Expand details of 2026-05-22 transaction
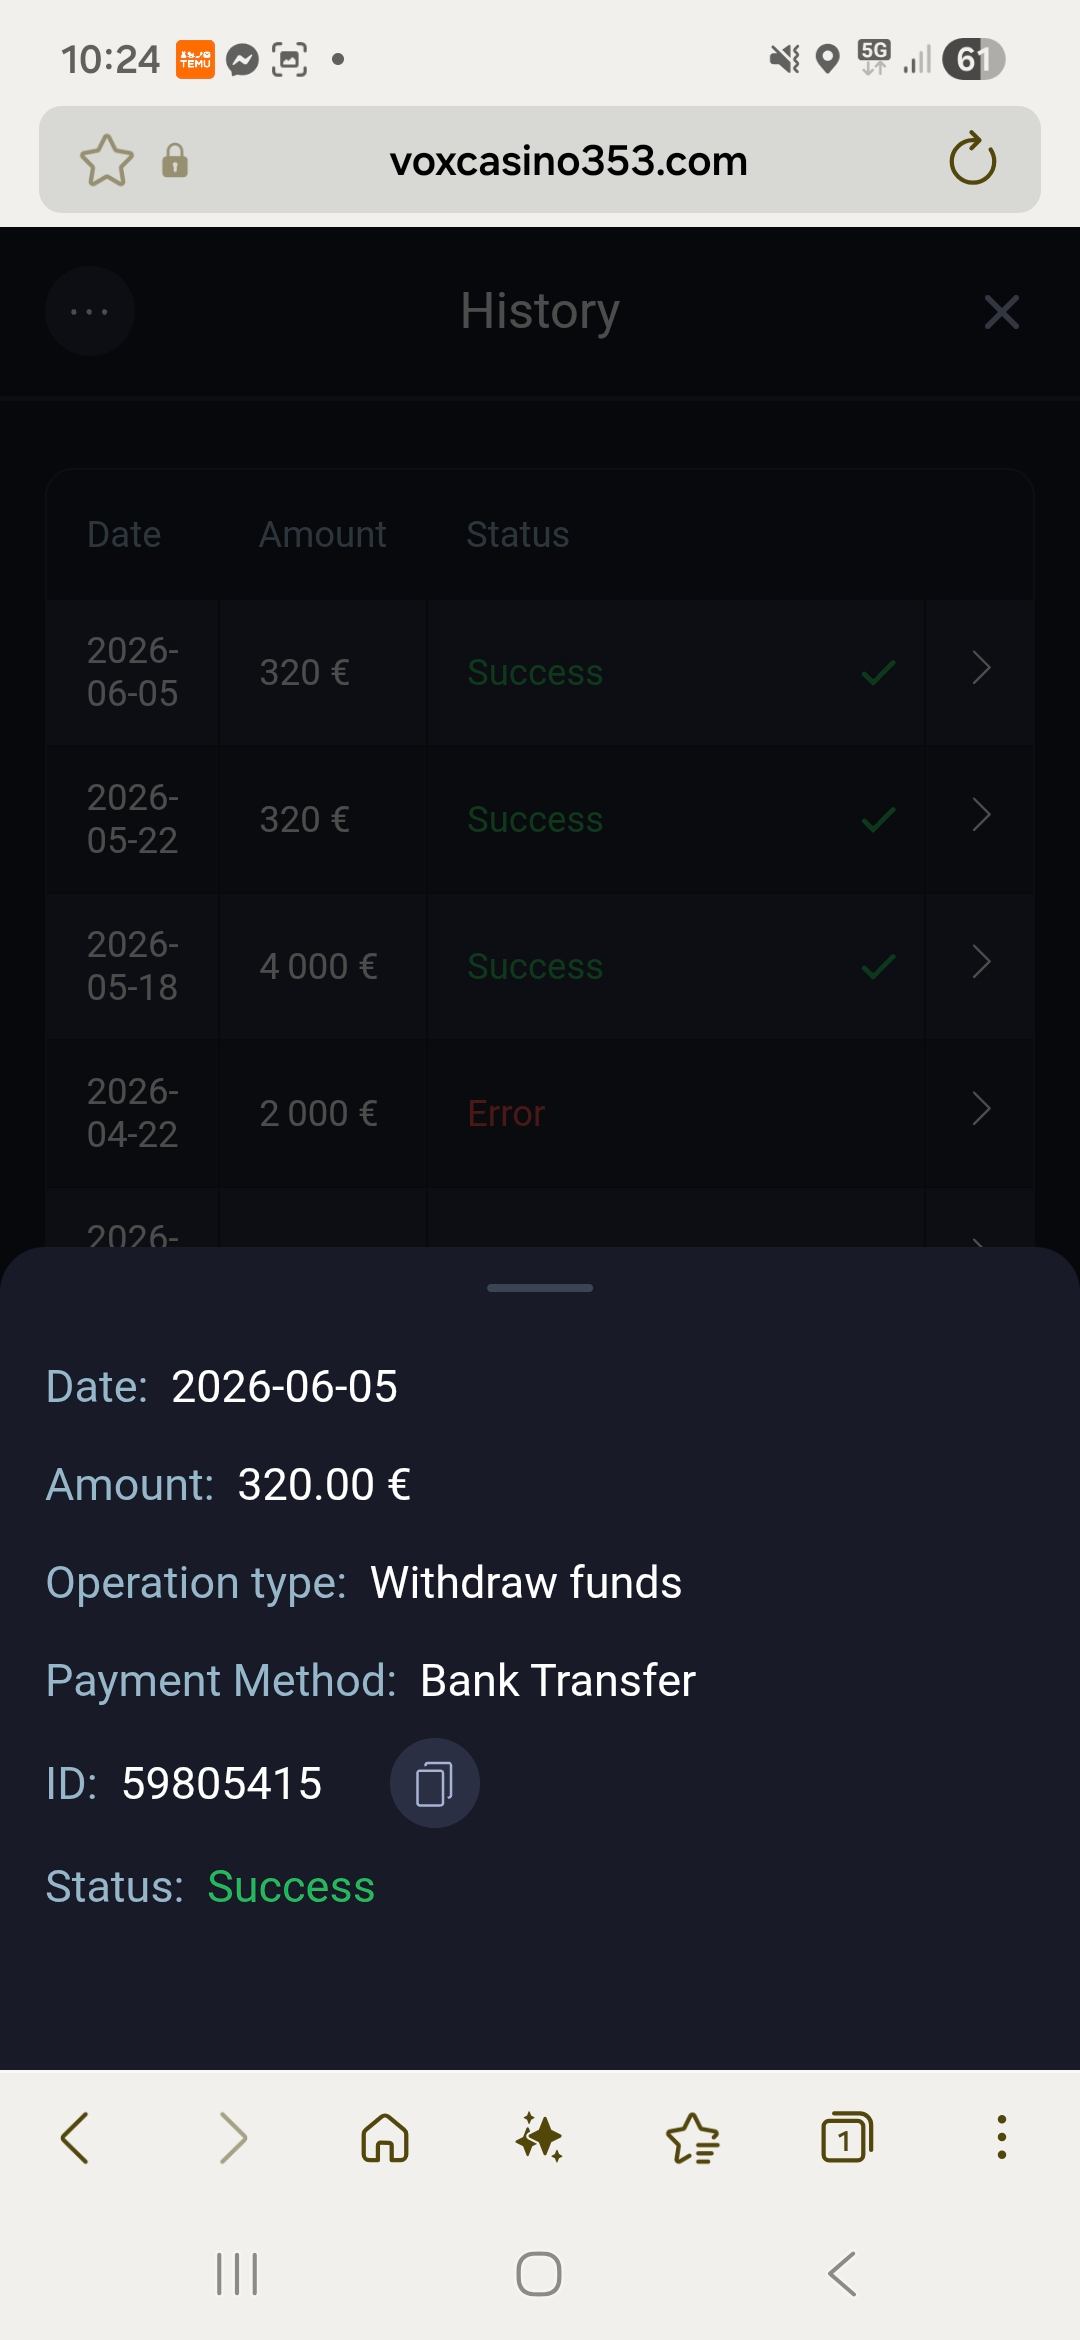Screen dimensions: 1080x2340 click(x=981, y=815)
